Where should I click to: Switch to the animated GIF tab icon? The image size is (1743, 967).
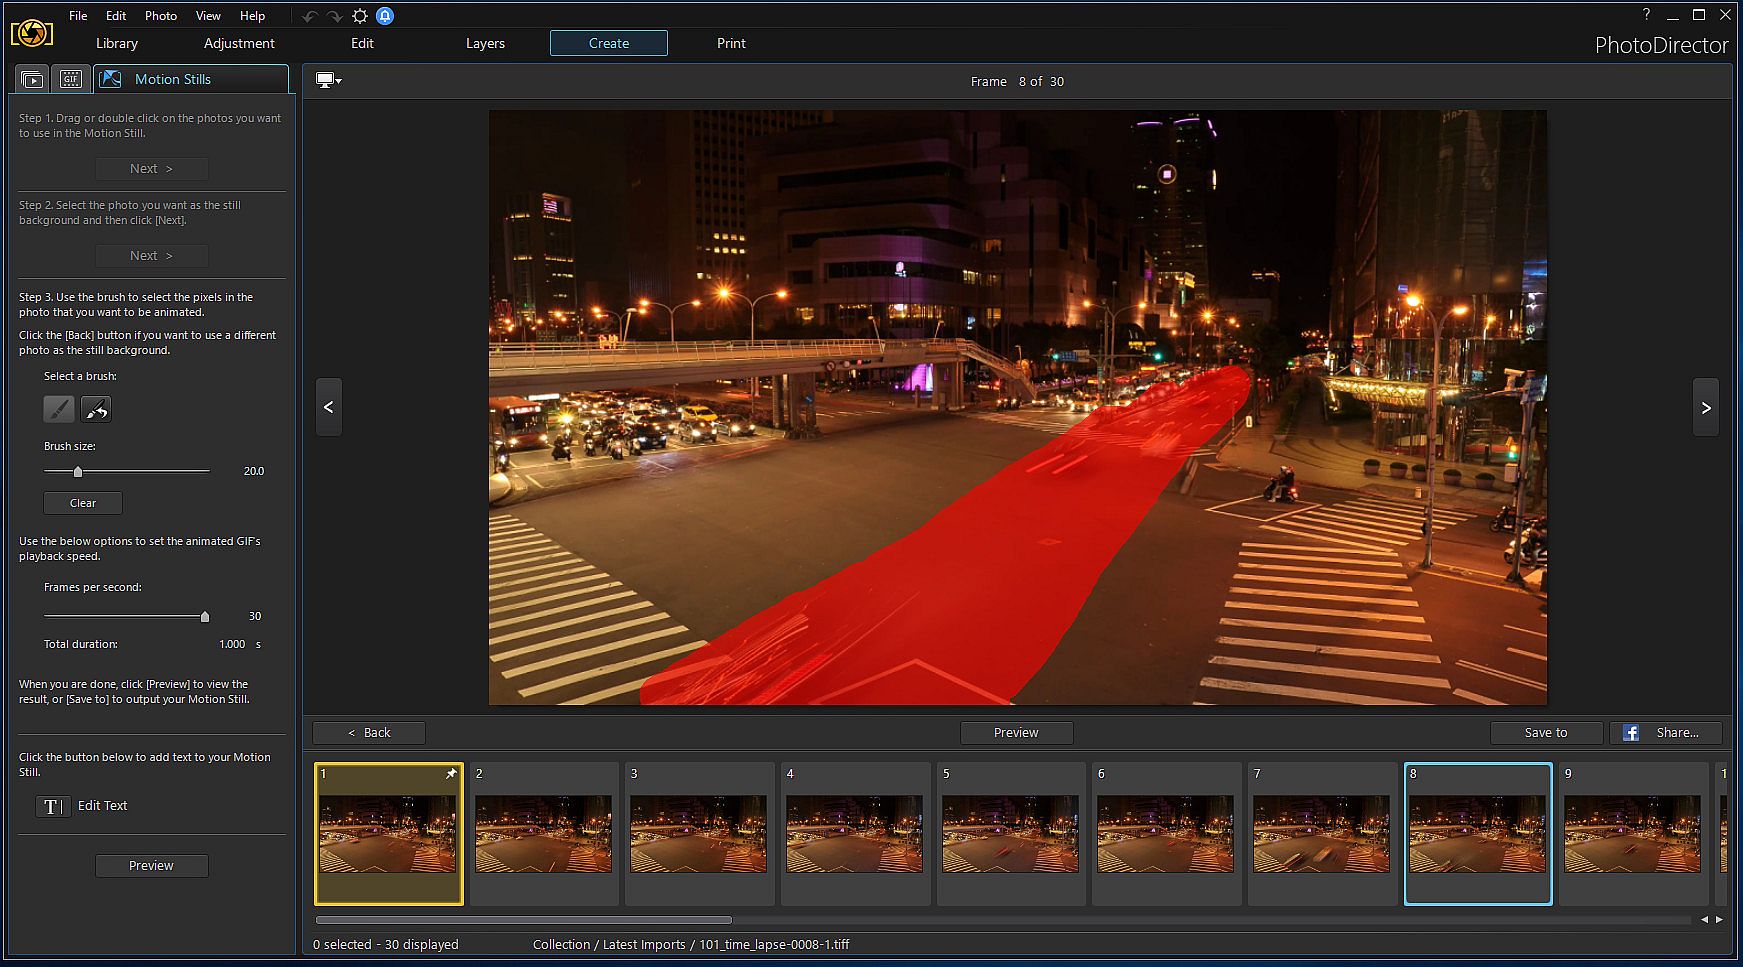[71, 79]
